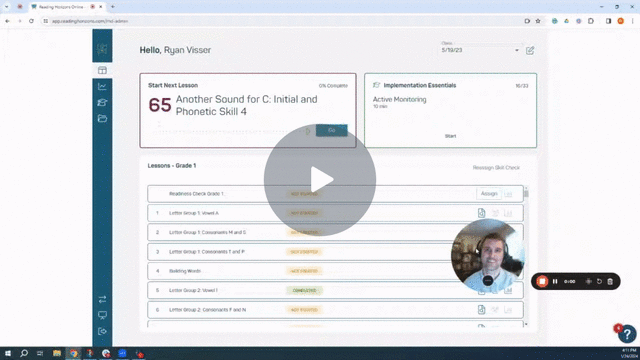Pause the screen recording
This screenshot has width=640, height=360.
[x=555, y=281]
